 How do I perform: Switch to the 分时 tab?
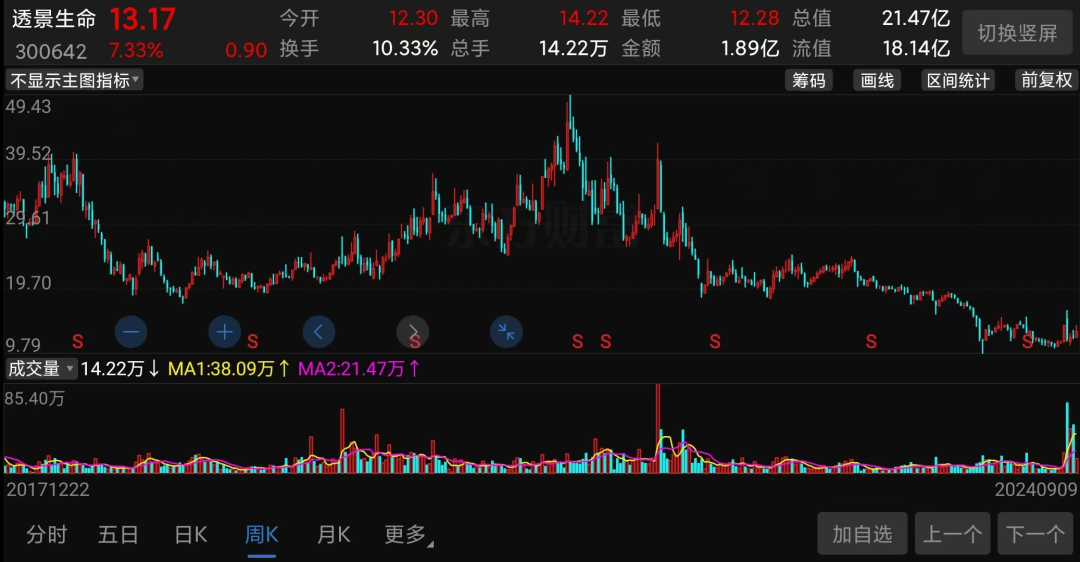(x=46, y=535)
